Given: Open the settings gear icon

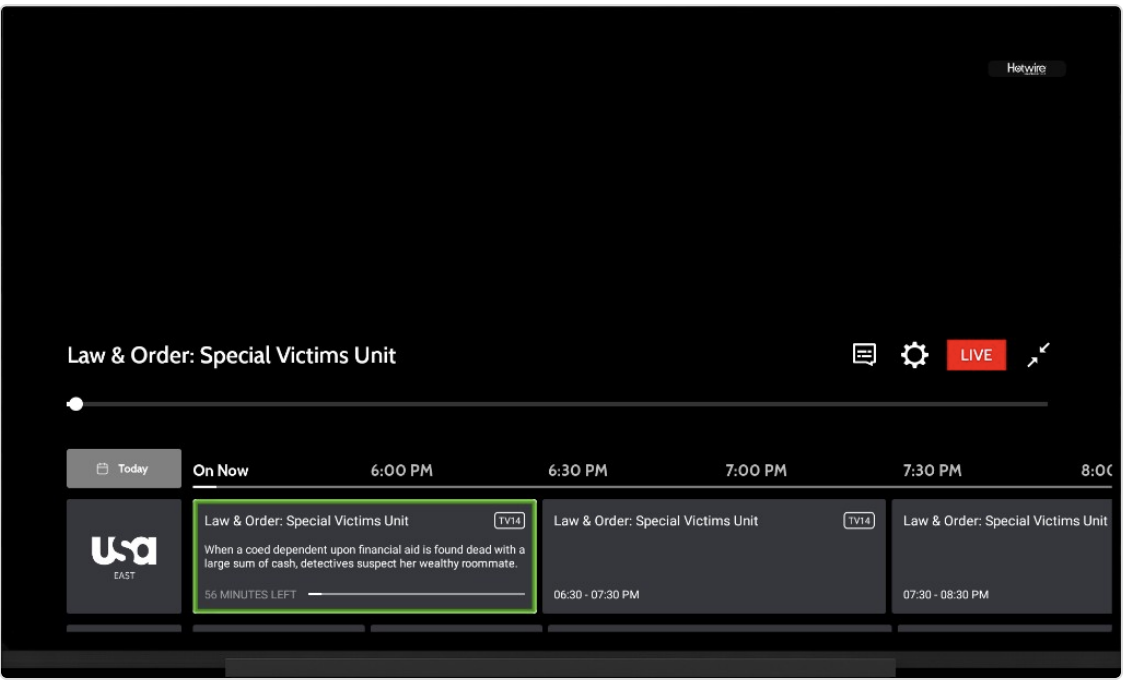Looking at the screenshot, I should click(x=914, y=355).
